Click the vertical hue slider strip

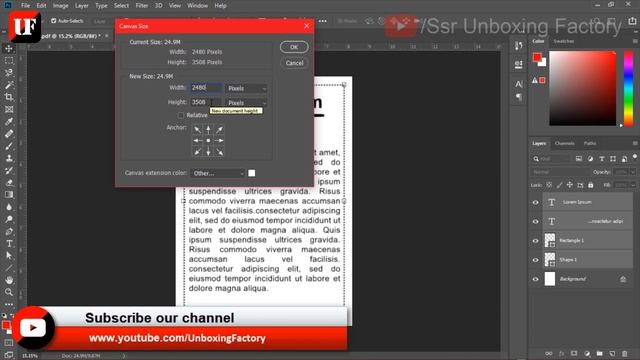pyautogui.click(x=629, y=88)
